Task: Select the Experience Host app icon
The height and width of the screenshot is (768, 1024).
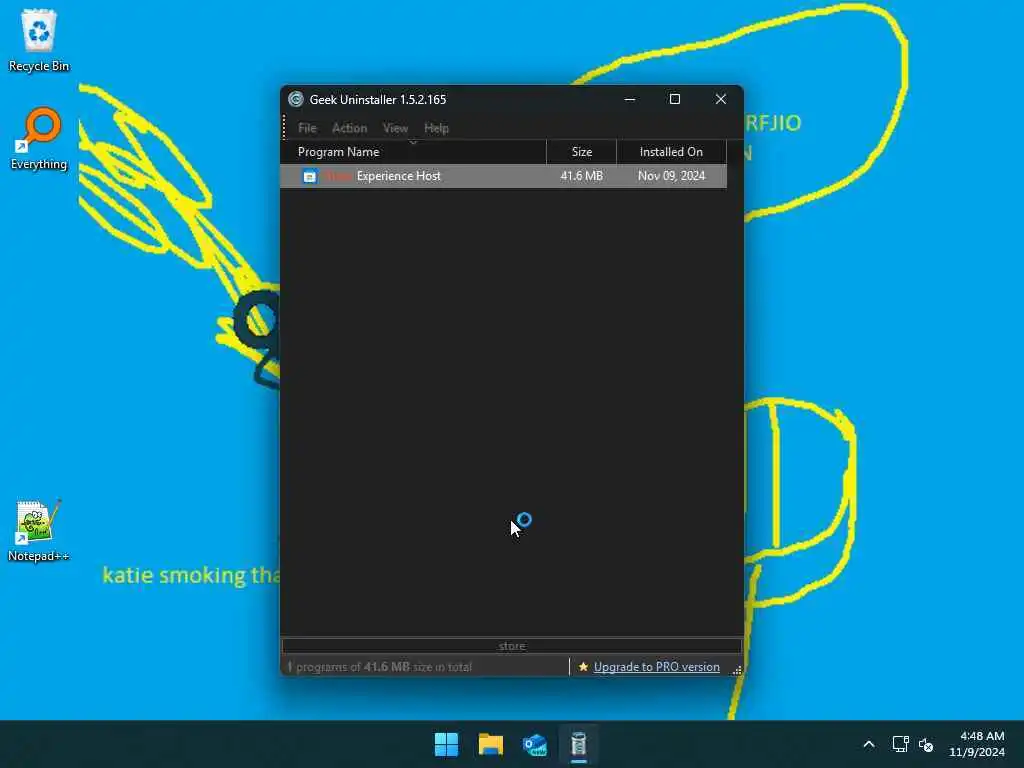Action: 310,176
